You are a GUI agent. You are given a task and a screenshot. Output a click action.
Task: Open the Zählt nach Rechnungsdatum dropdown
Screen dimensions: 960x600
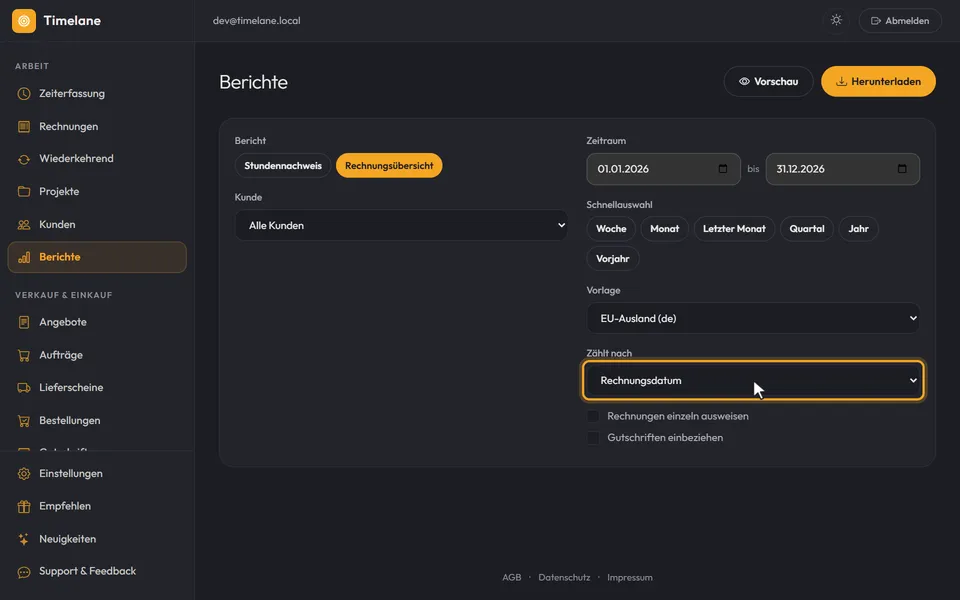(753, 380)
